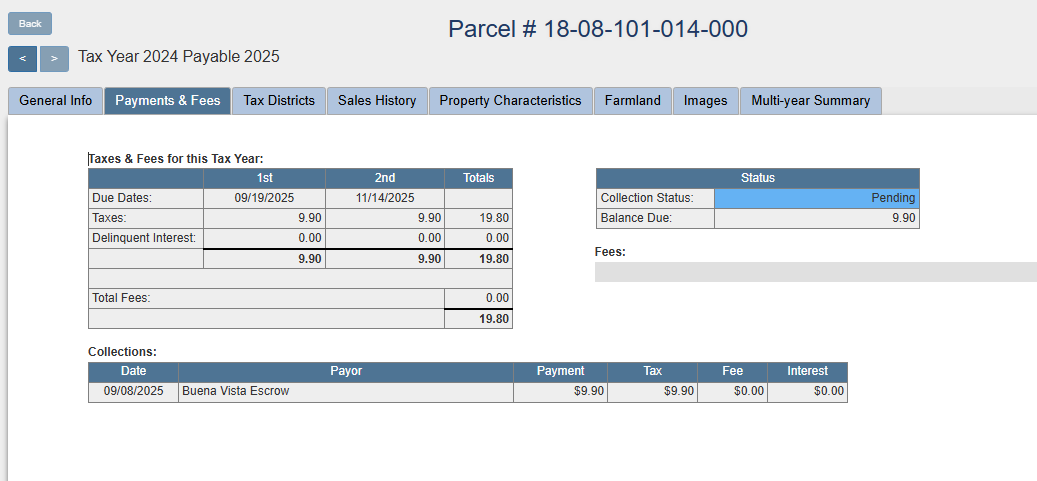Click the Payor column header
The height and width of the screenshot is (481, 1037).
pos(346,371)
